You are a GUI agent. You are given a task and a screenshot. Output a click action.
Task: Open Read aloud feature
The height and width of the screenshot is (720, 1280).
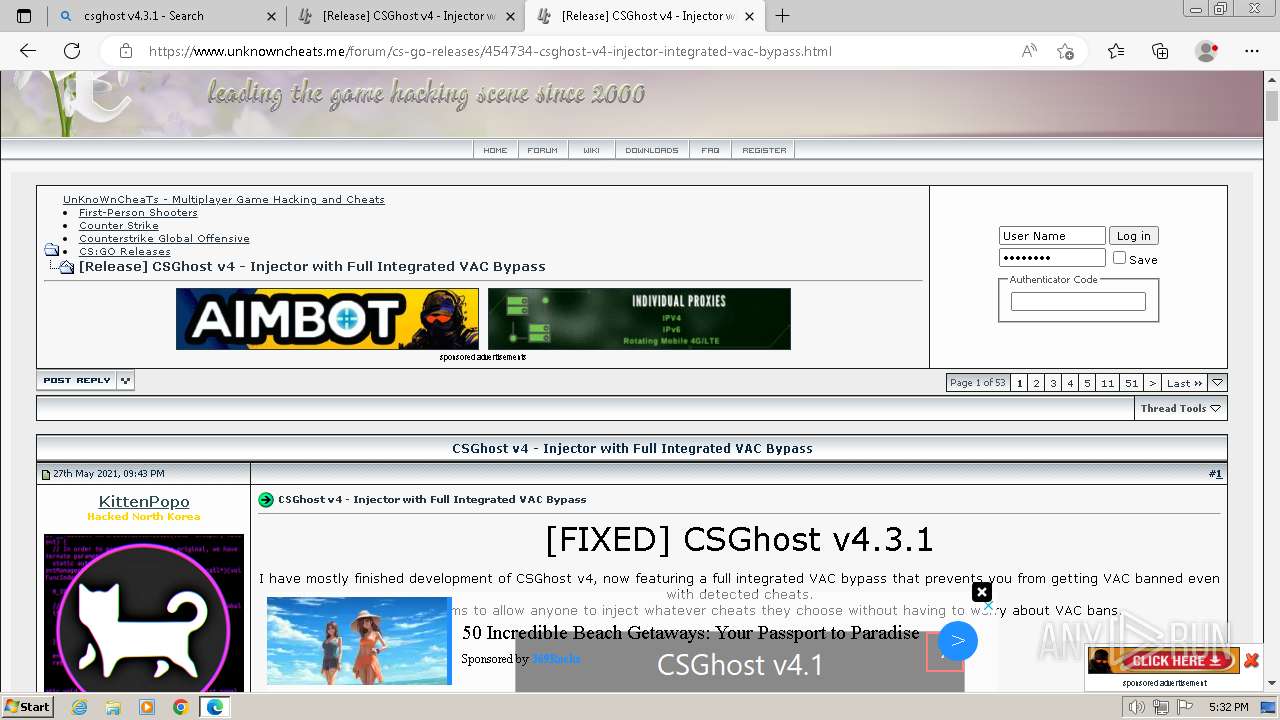1029,51
